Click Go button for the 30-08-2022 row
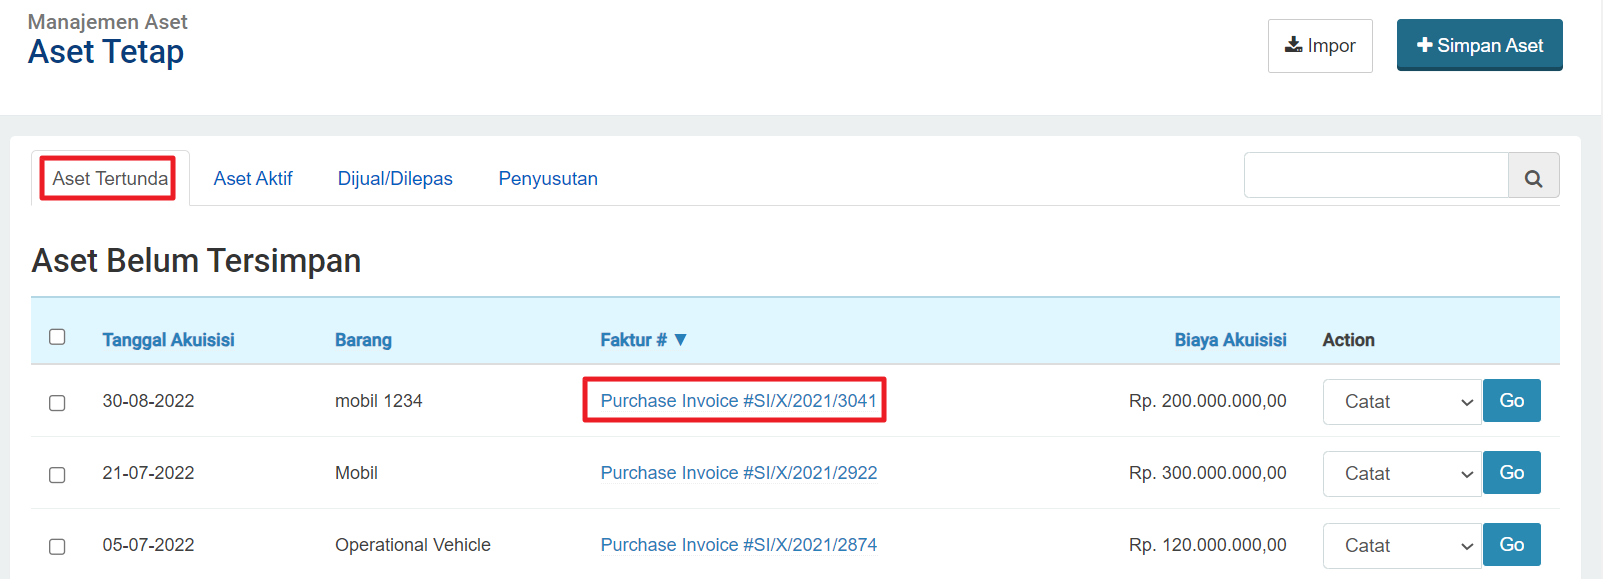1603x579 pixels. click(1511, 401)
